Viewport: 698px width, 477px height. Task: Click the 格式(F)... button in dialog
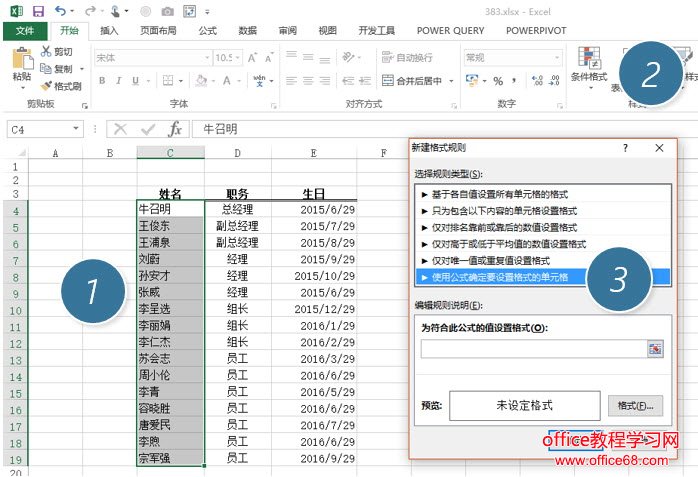point(635,406)
